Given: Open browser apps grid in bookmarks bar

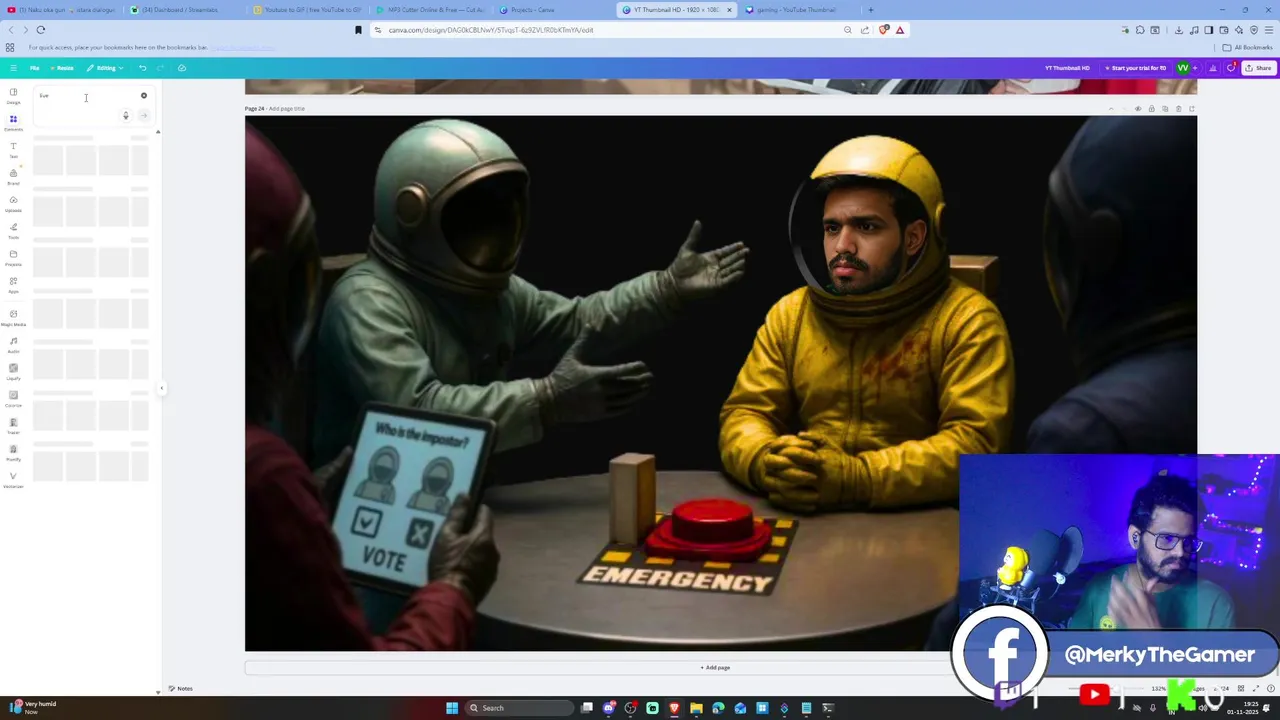Looking at the screenshot, I should click(x=10, y=47).
